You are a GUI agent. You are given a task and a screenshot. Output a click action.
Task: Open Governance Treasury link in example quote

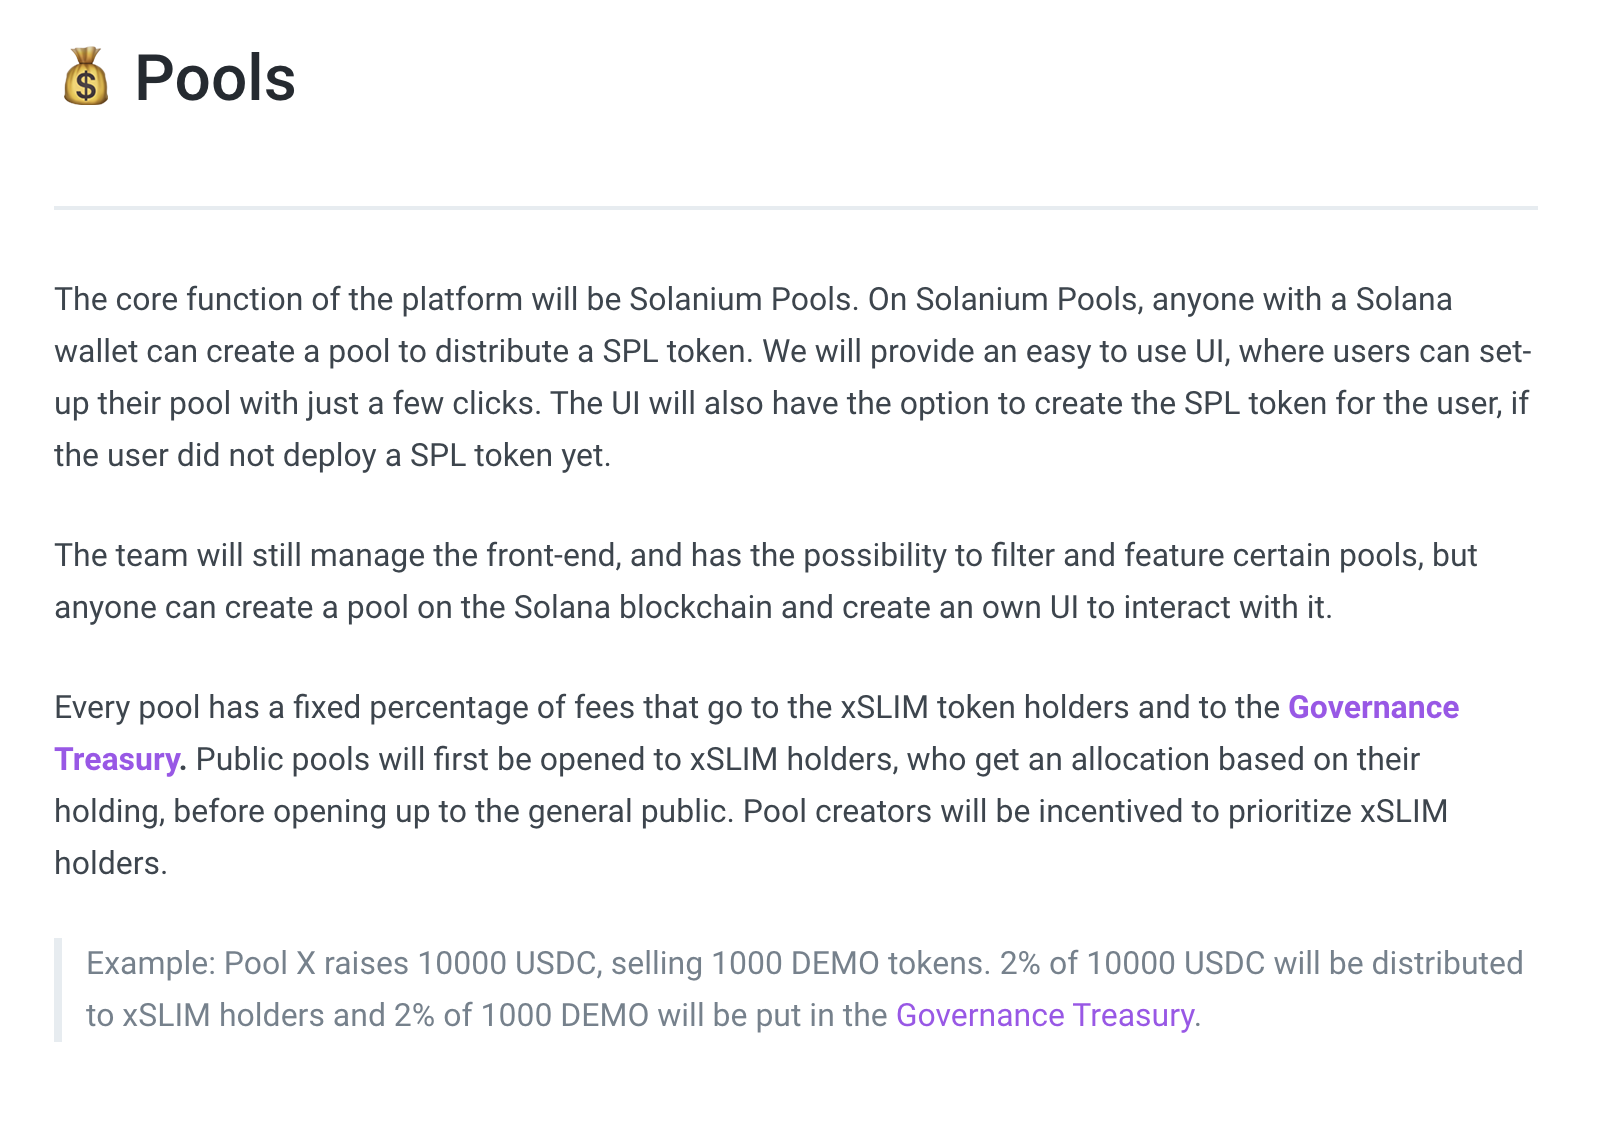tap(1045, 1015)
